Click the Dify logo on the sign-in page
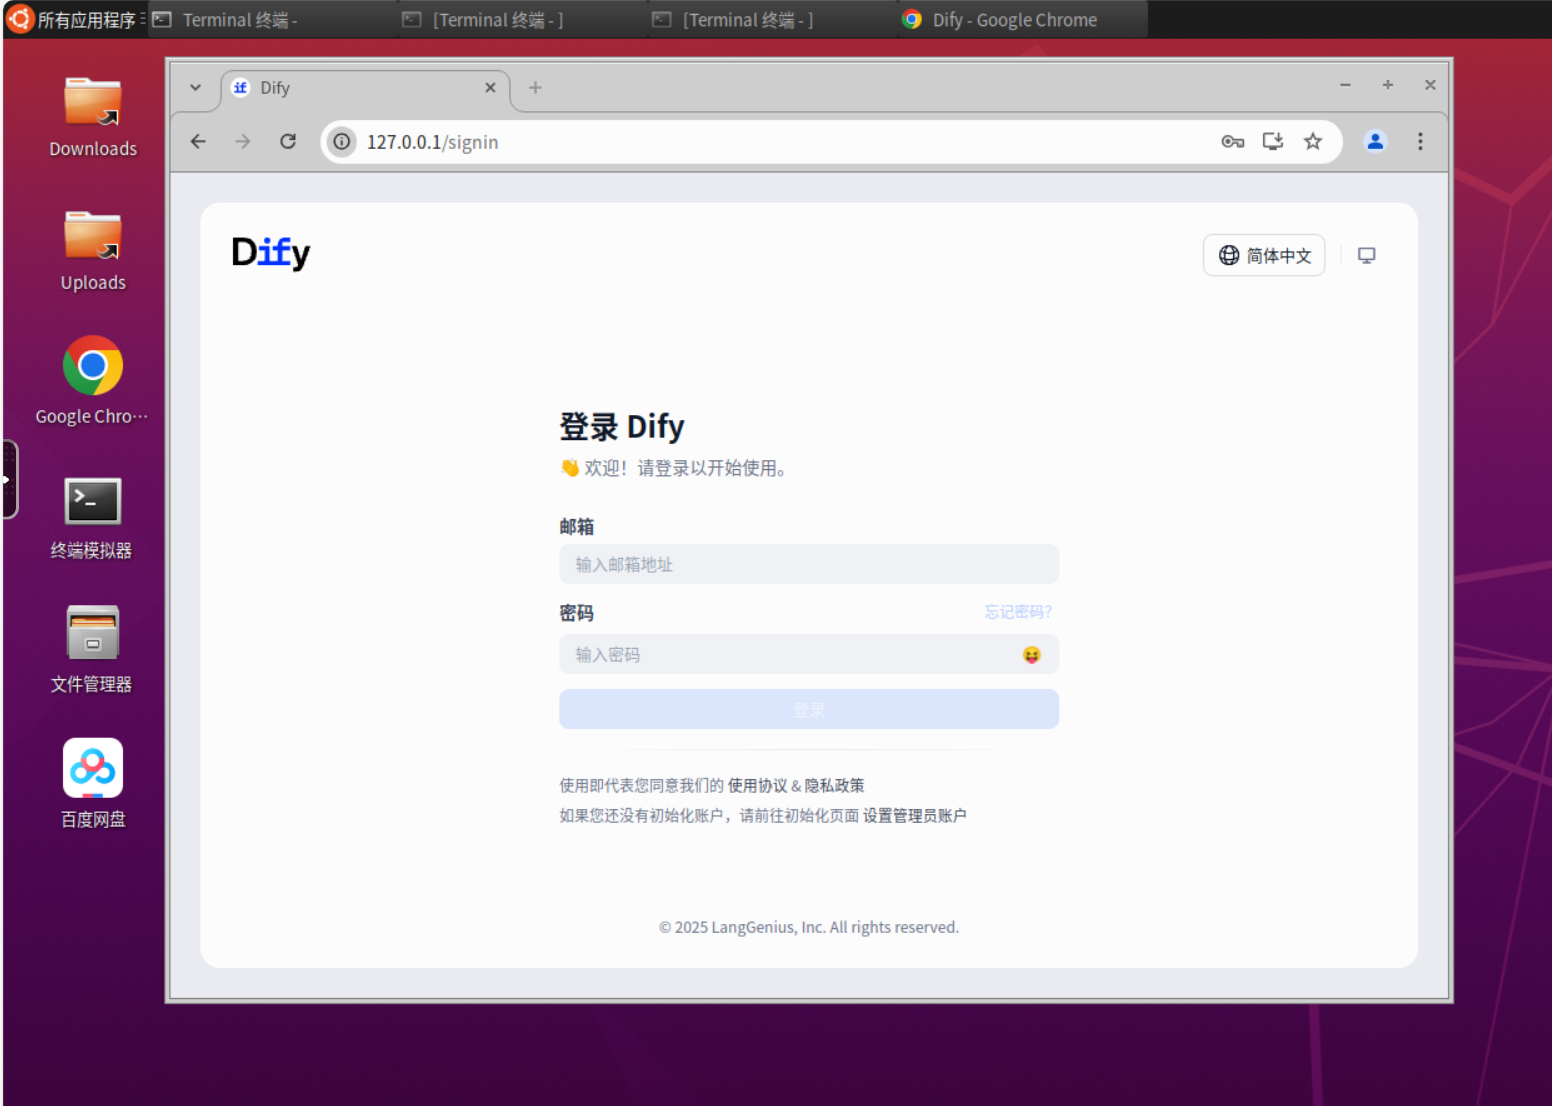Viewport: 1552px width, 1106px height. 270,253
